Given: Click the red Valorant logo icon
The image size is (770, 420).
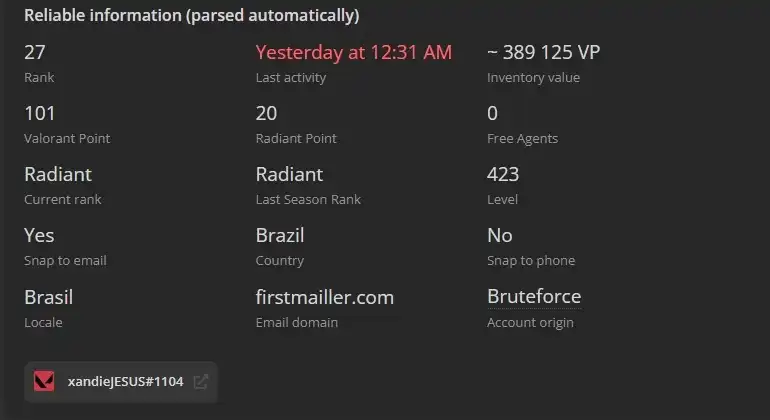Looking at the screenshot, I should [44, 382].
